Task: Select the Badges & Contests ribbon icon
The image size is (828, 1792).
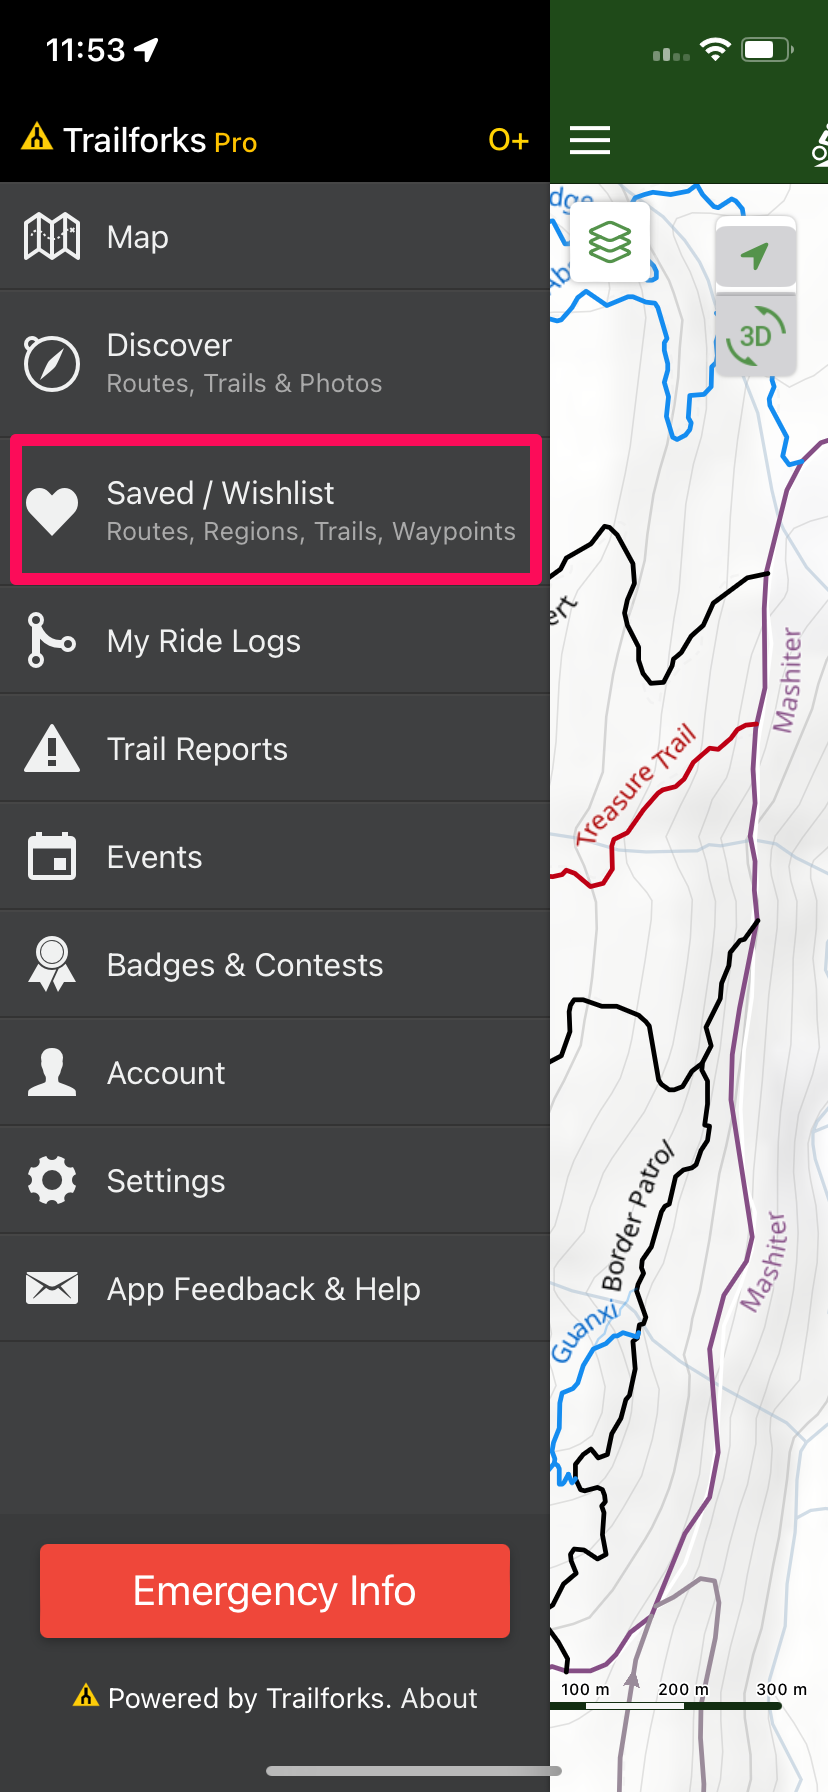Action: [51, 964]
